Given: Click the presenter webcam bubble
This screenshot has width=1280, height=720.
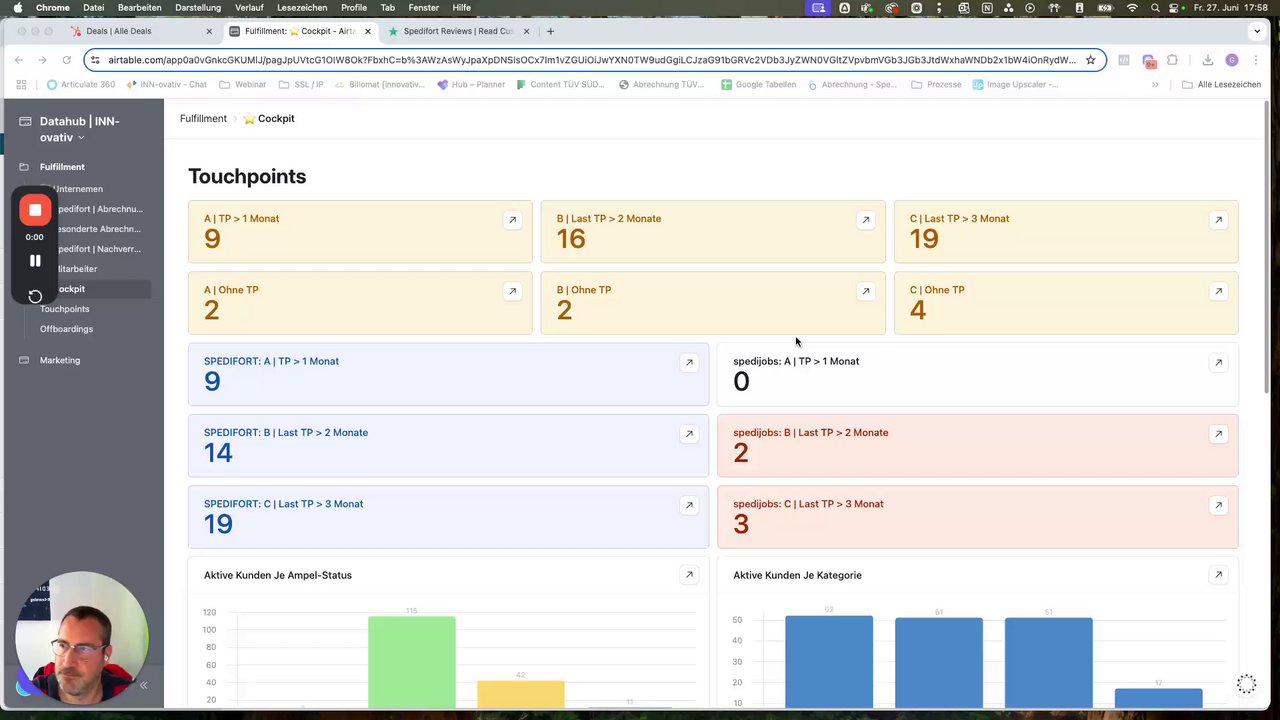Looking at the screenshot, I should [x=82, y=637].
